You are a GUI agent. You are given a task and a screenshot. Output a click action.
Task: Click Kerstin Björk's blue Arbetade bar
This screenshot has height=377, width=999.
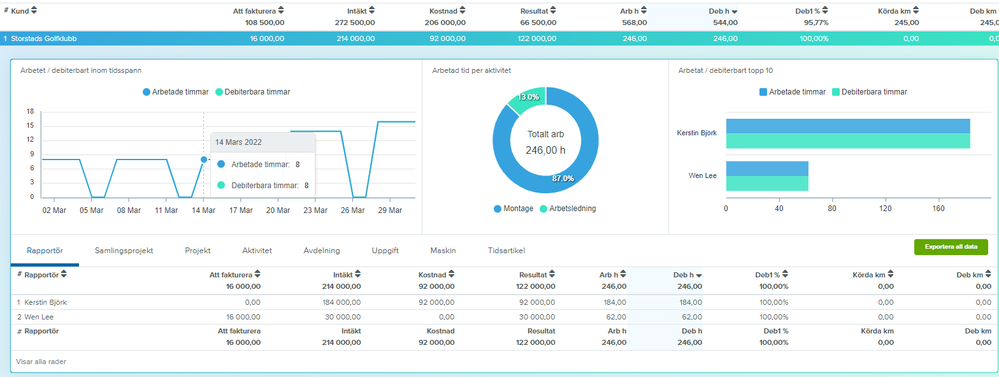pyautogui.click(x=848, y=126)
